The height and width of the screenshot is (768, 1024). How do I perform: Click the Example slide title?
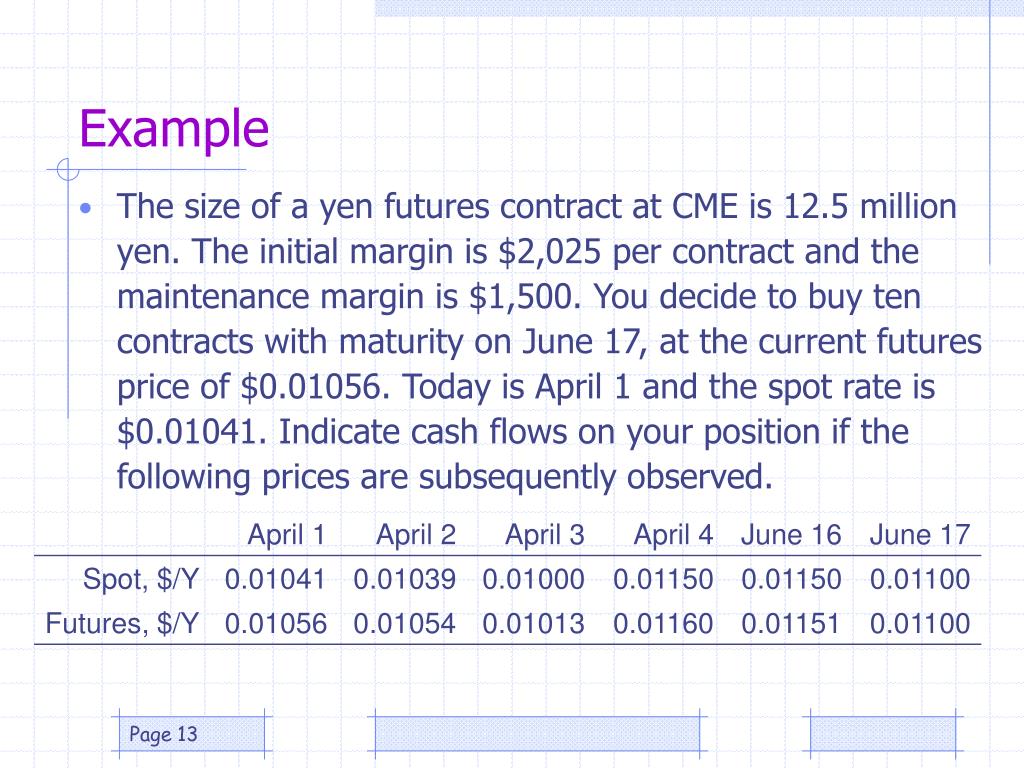[x=174, y=129]
